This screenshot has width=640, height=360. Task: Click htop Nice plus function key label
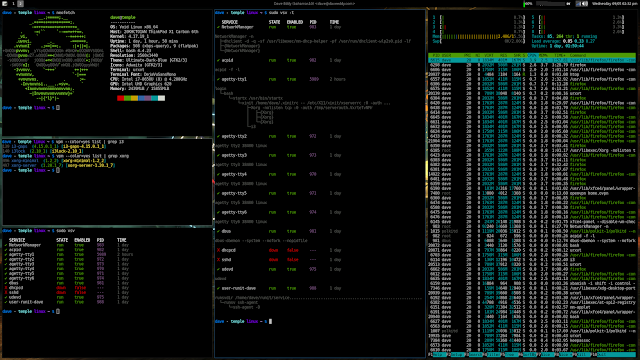(566, 355)
